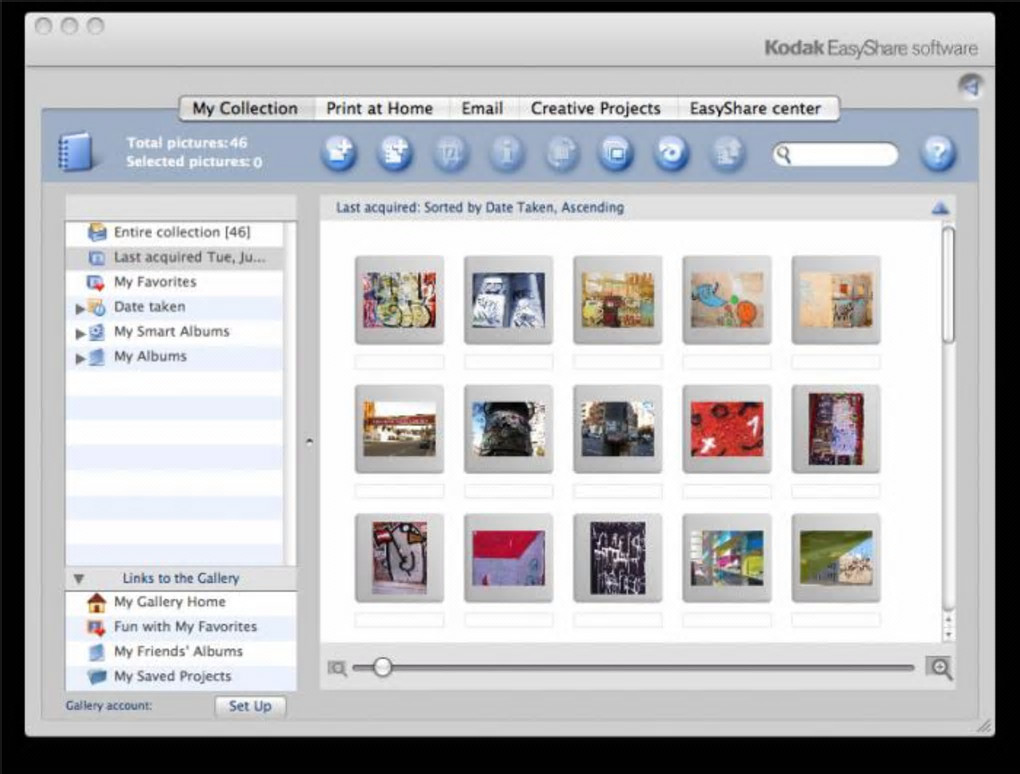Click the My Favorites heart icon

coord(96,283)
